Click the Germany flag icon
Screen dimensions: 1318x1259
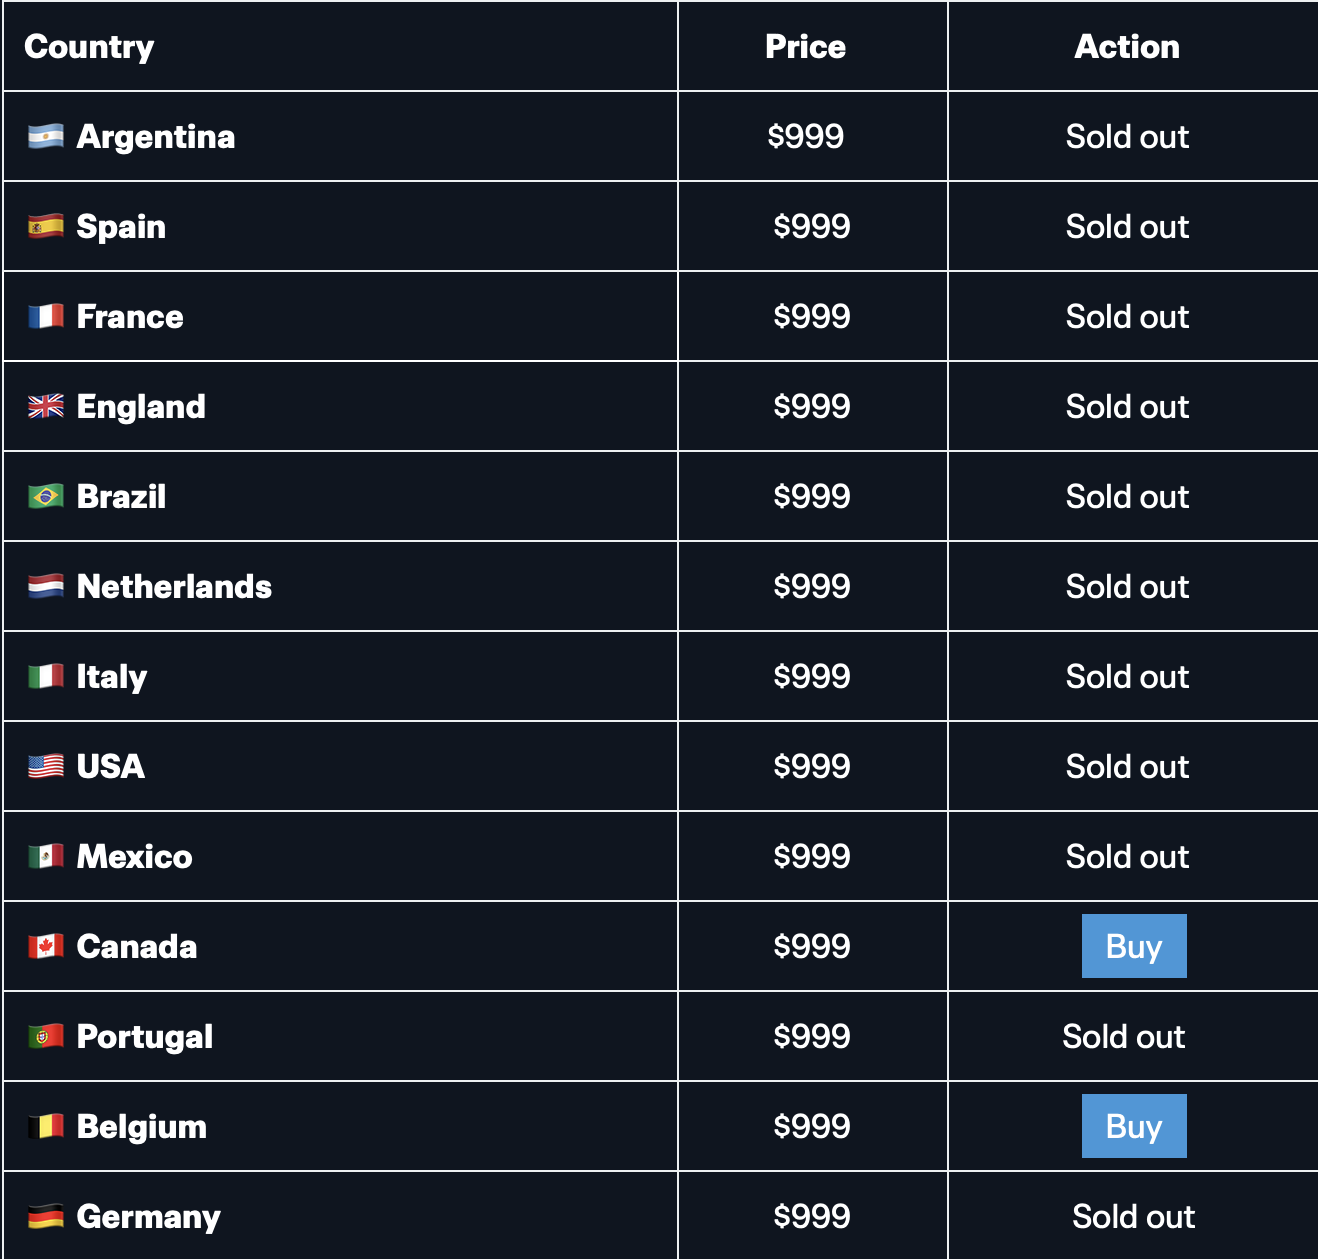point(46,1217)
